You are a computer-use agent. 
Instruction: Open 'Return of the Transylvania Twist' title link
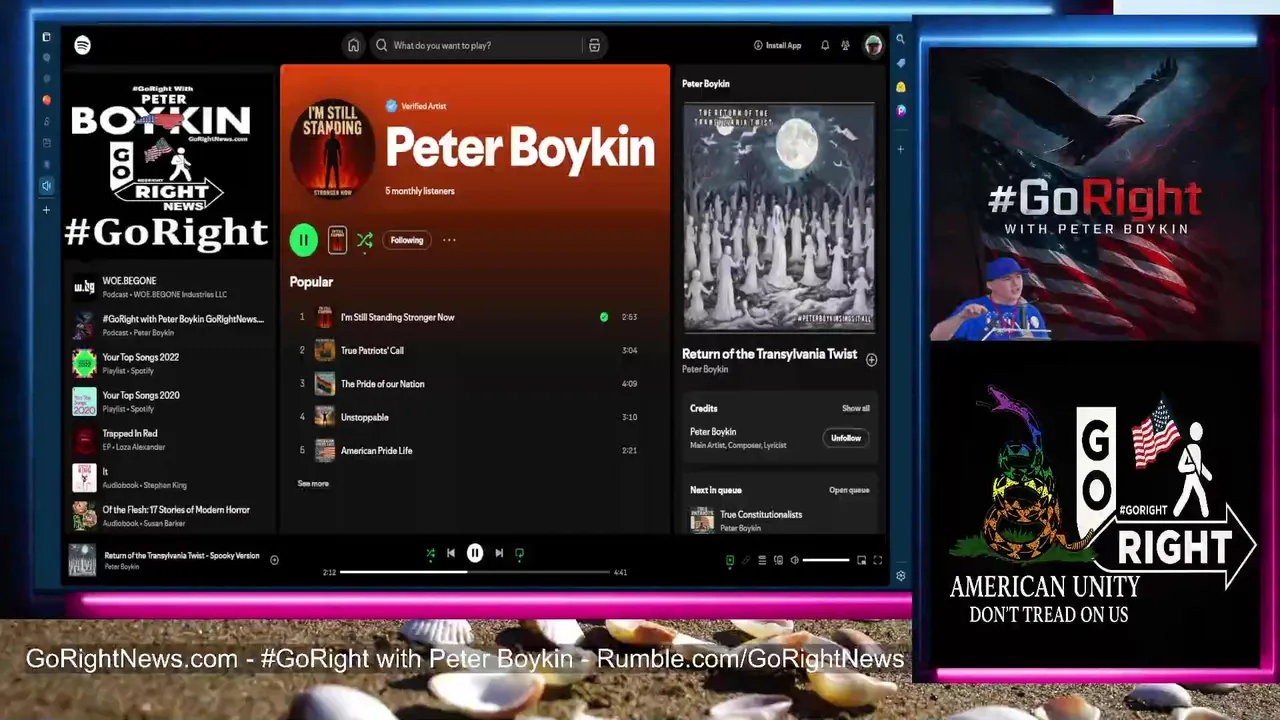click(x=769, y=354)
